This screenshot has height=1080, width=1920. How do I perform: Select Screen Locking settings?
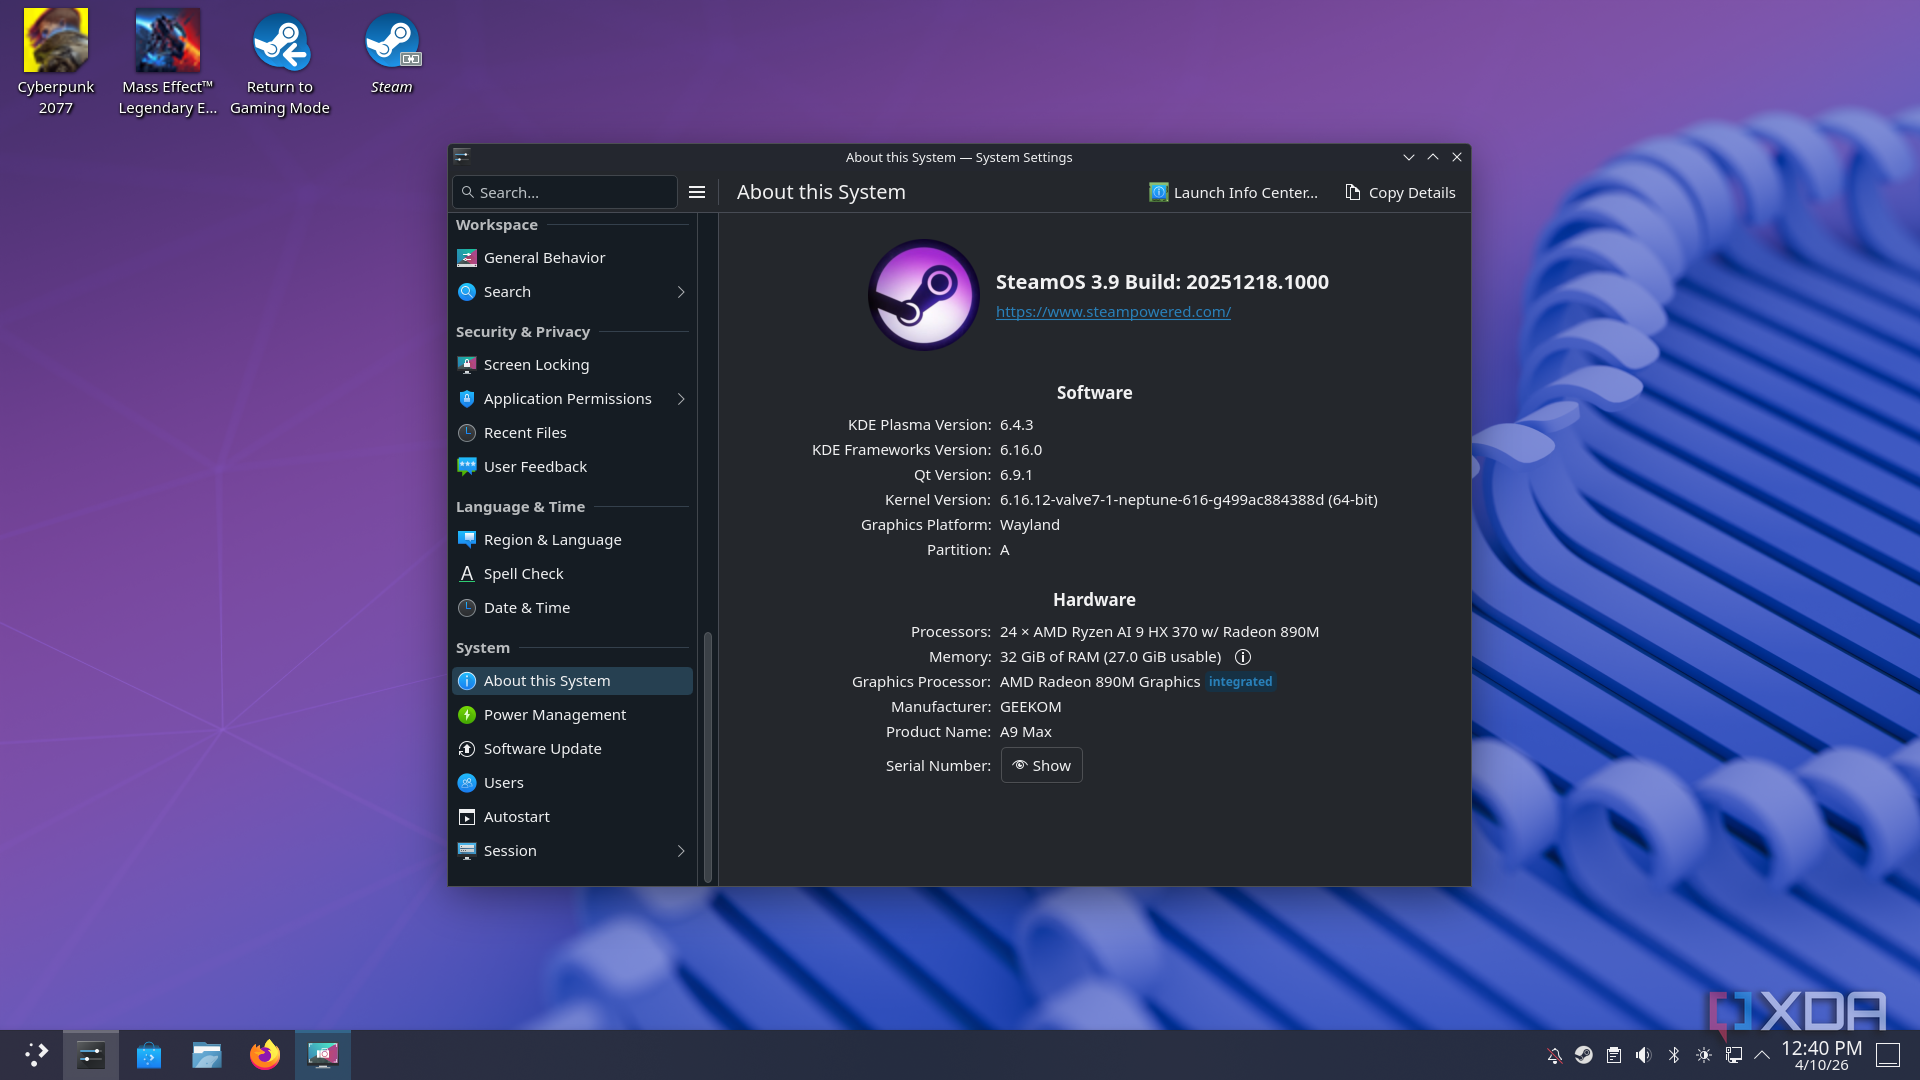572,365
